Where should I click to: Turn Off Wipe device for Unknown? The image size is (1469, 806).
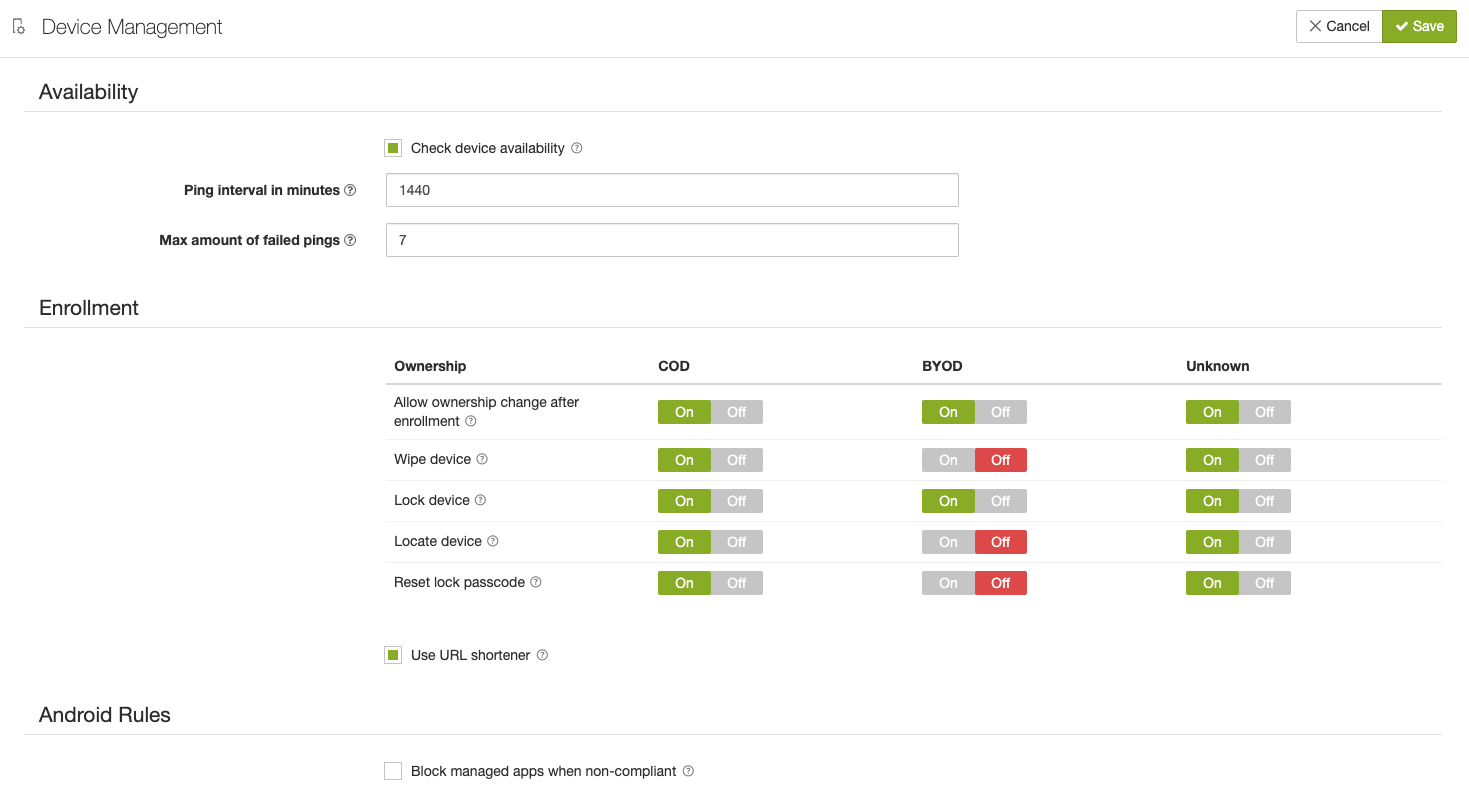click(1265, 460)
